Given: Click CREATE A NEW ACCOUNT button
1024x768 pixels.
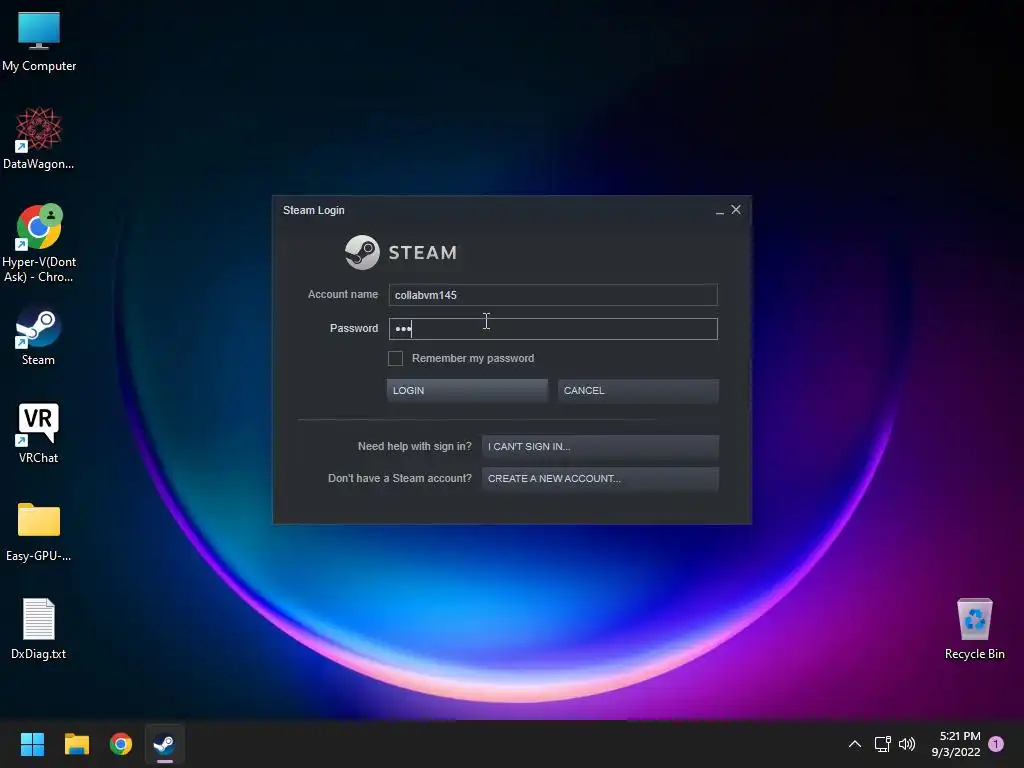Looking at the screenshot, I should [600, 479].
